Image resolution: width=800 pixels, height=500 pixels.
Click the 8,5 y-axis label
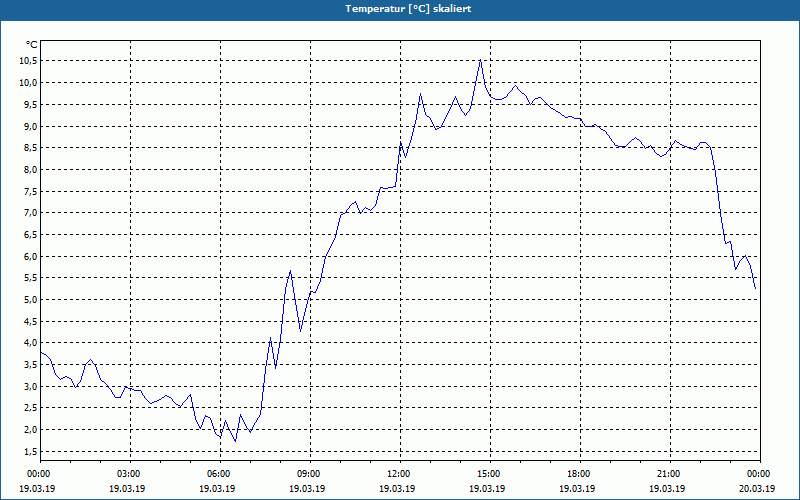click(x=30, y=147)
